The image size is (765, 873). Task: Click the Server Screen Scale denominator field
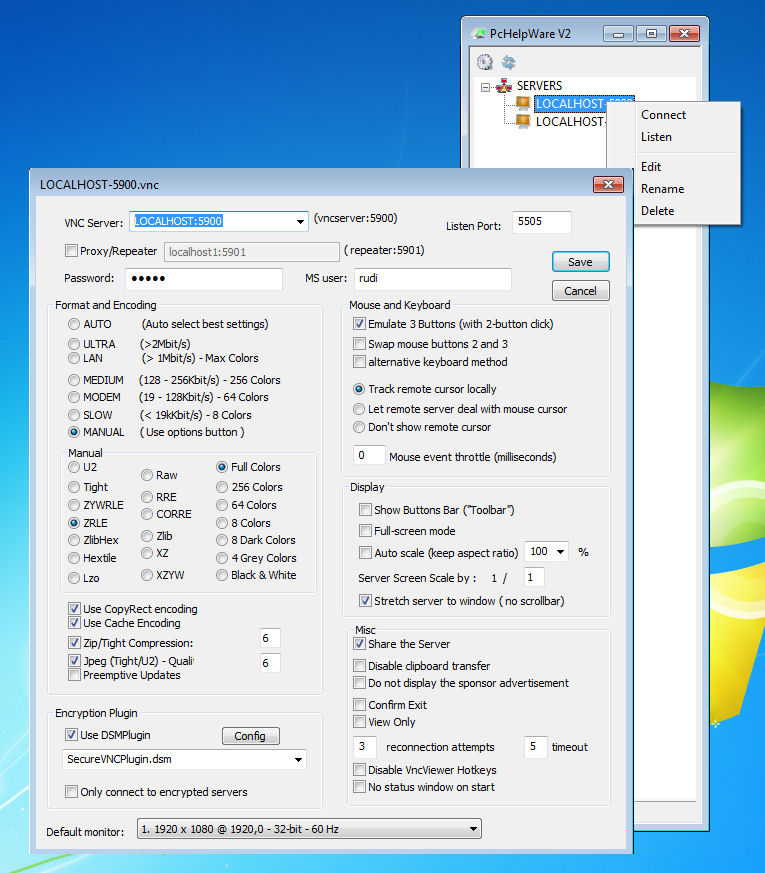tap(533, 577)
